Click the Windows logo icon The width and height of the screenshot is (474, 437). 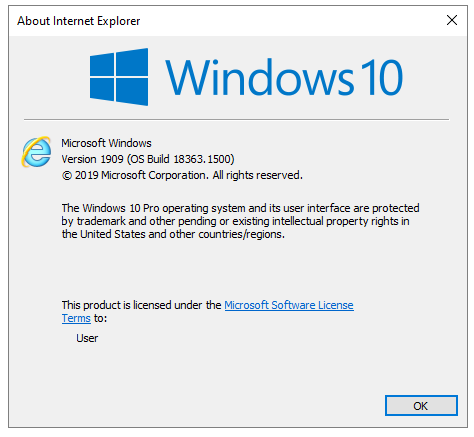pyautogui.click(x=119, y=77)
